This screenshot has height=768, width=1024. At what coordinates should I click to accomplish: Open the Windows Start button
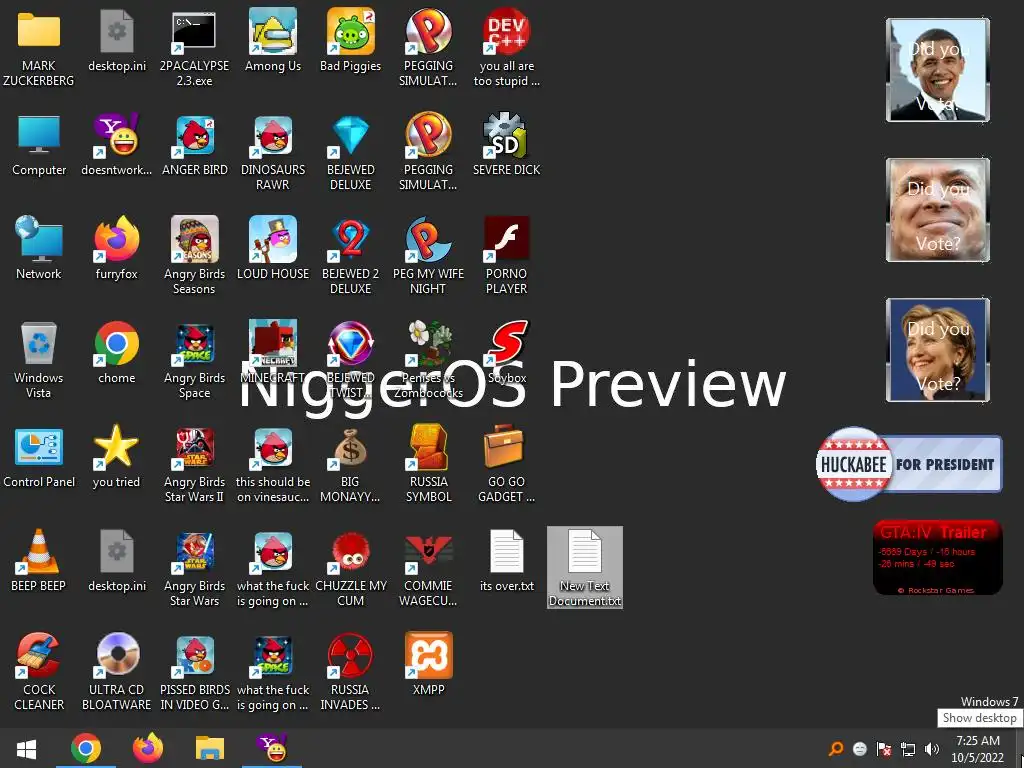26,748
